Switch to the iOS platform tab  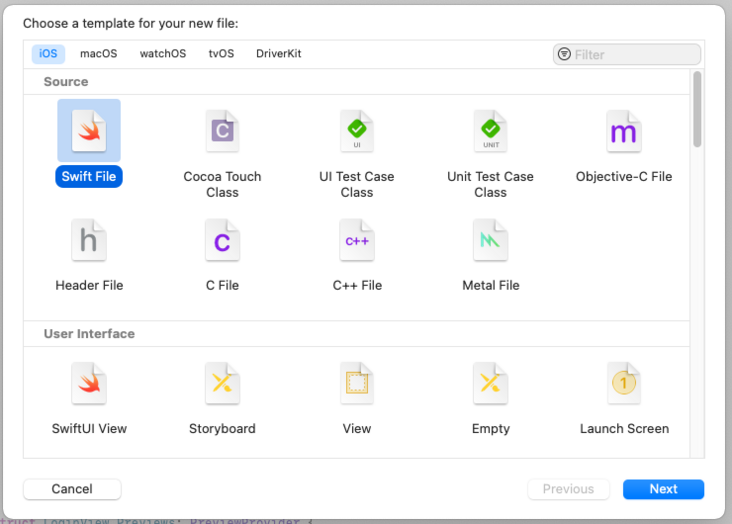[48, 54]
